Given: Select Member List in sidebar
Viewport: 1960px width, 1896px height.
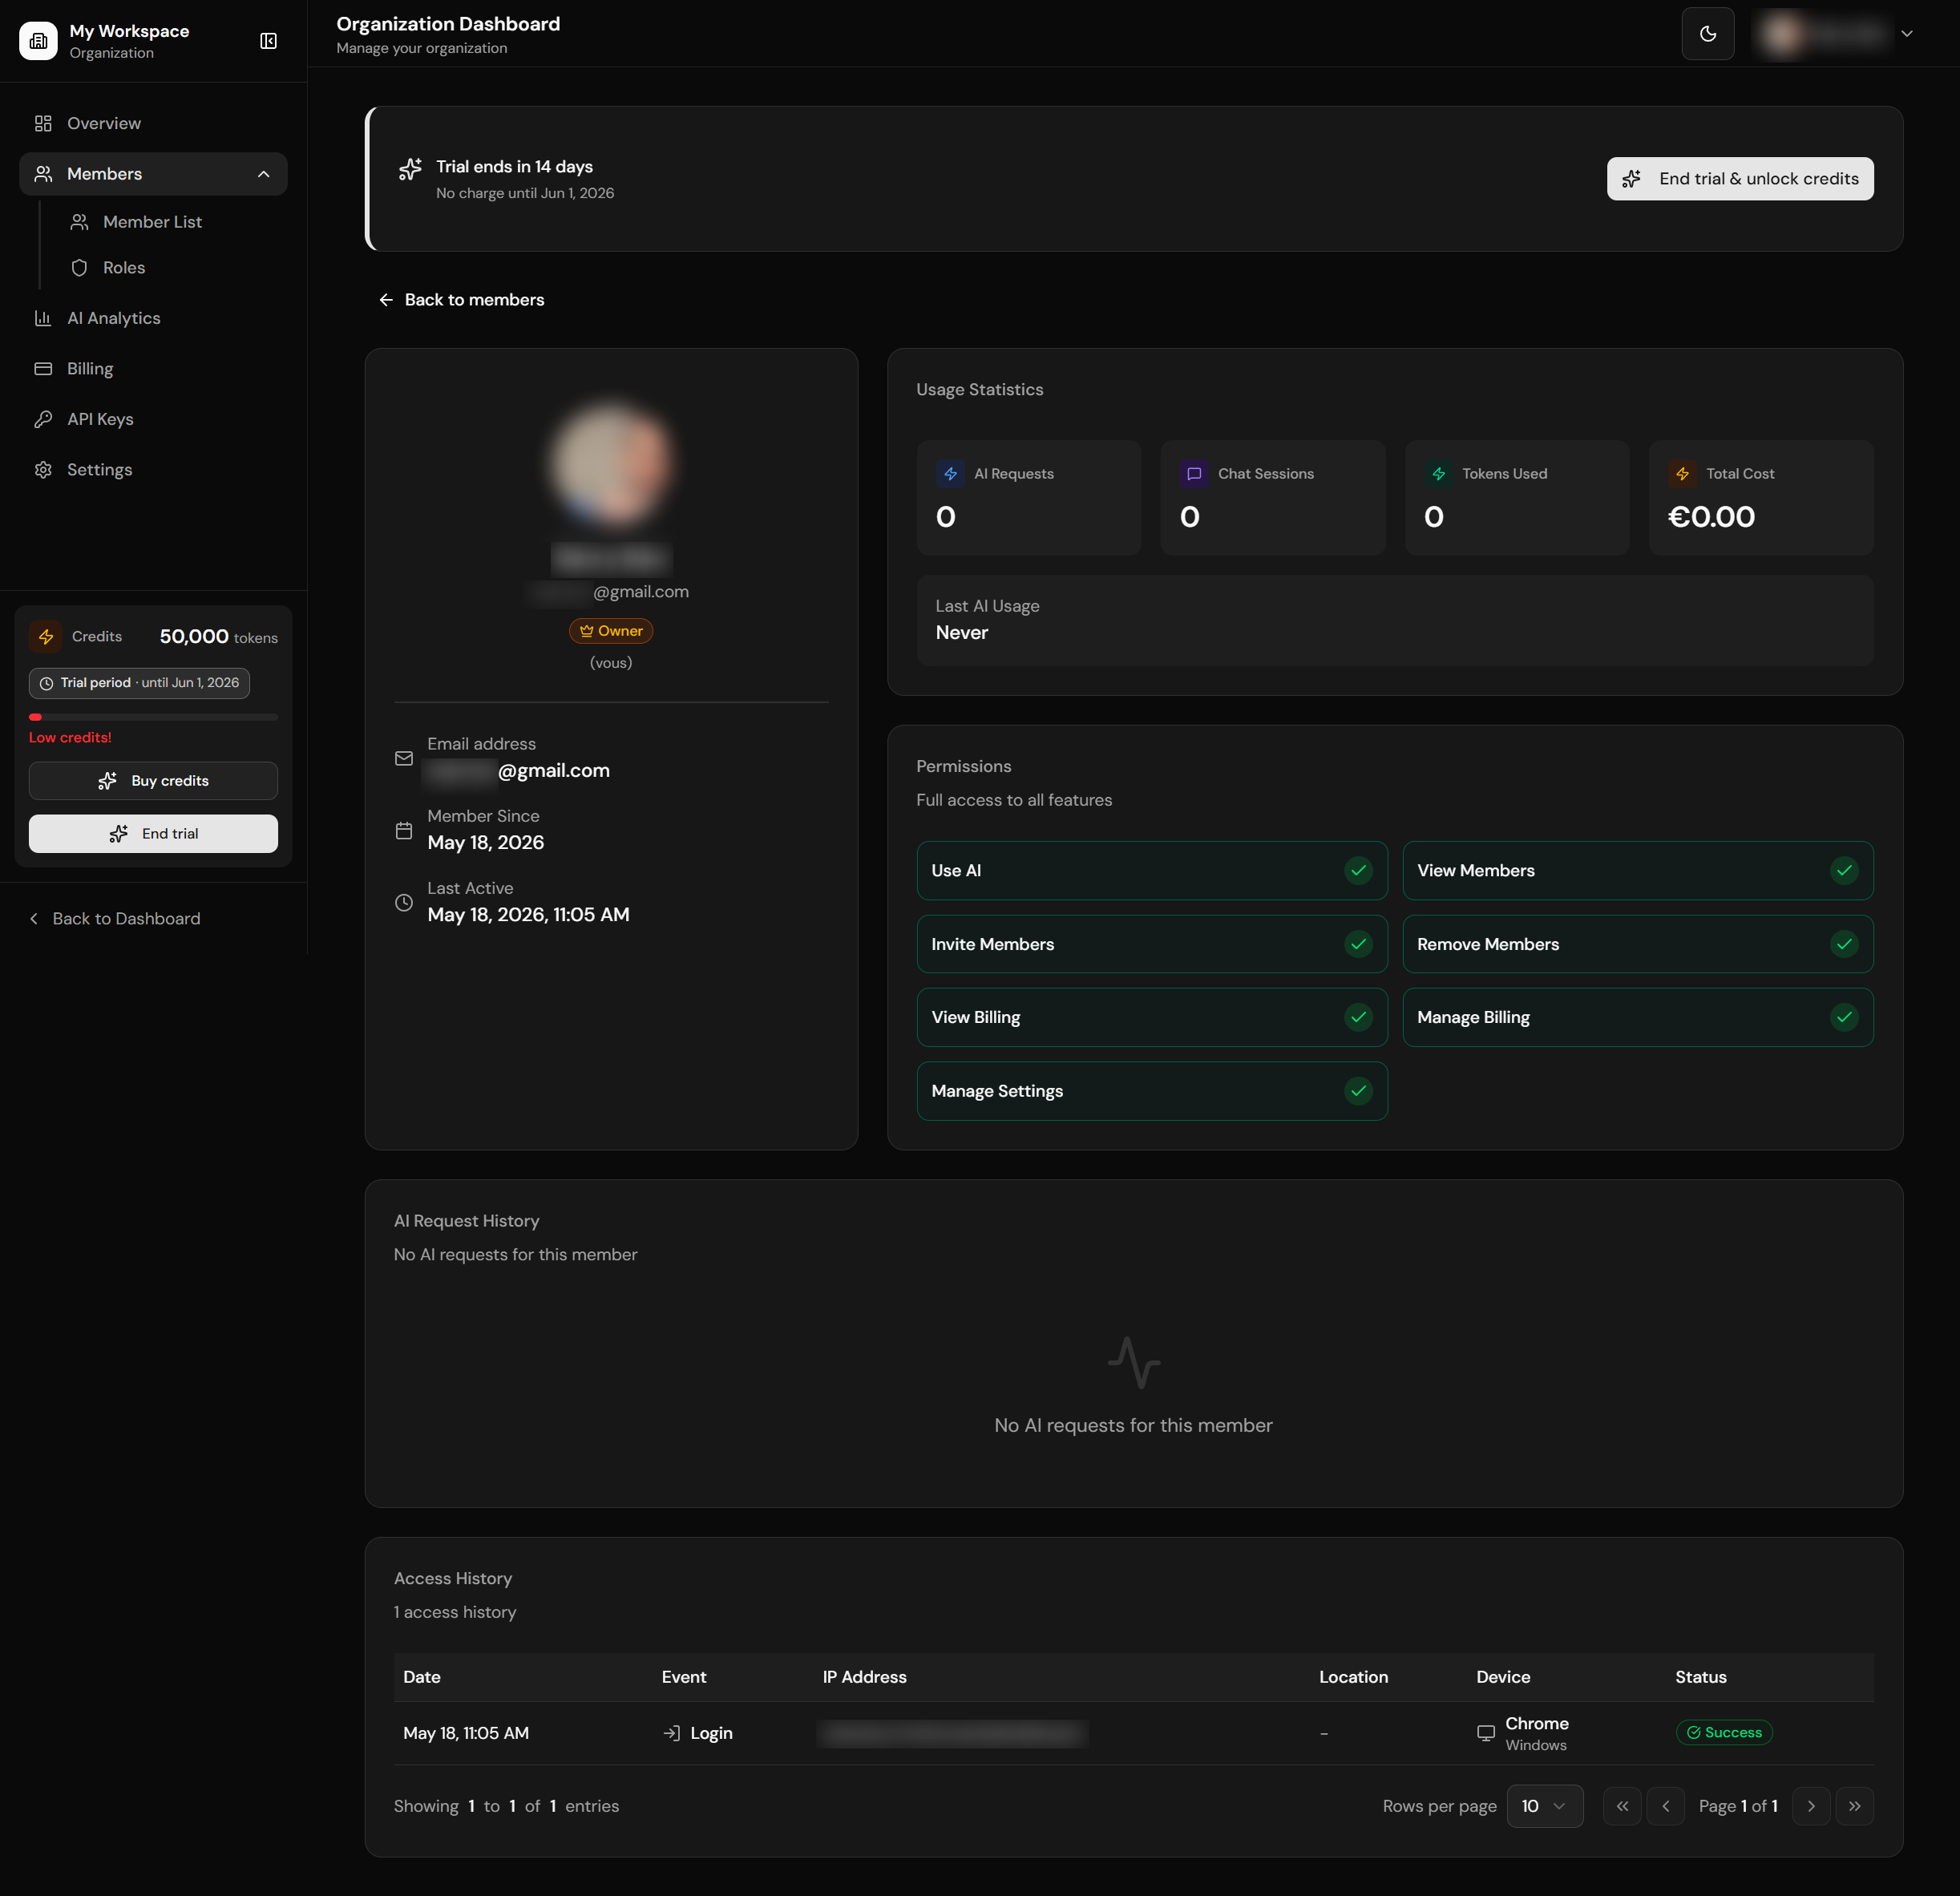Looking at the screenshot, I should tap(153, 222).
